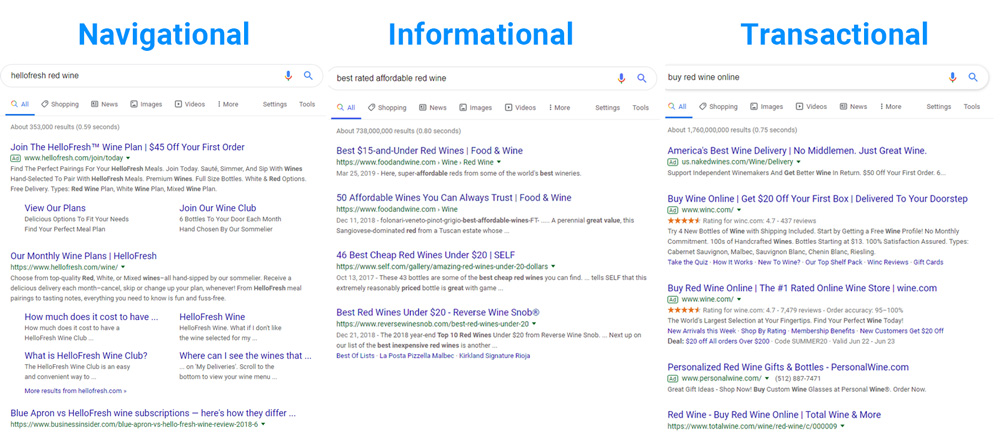The image size is (1000, 432).
Task: Open Blue Apron vs HelloFresh wine result
Action: 154,413
